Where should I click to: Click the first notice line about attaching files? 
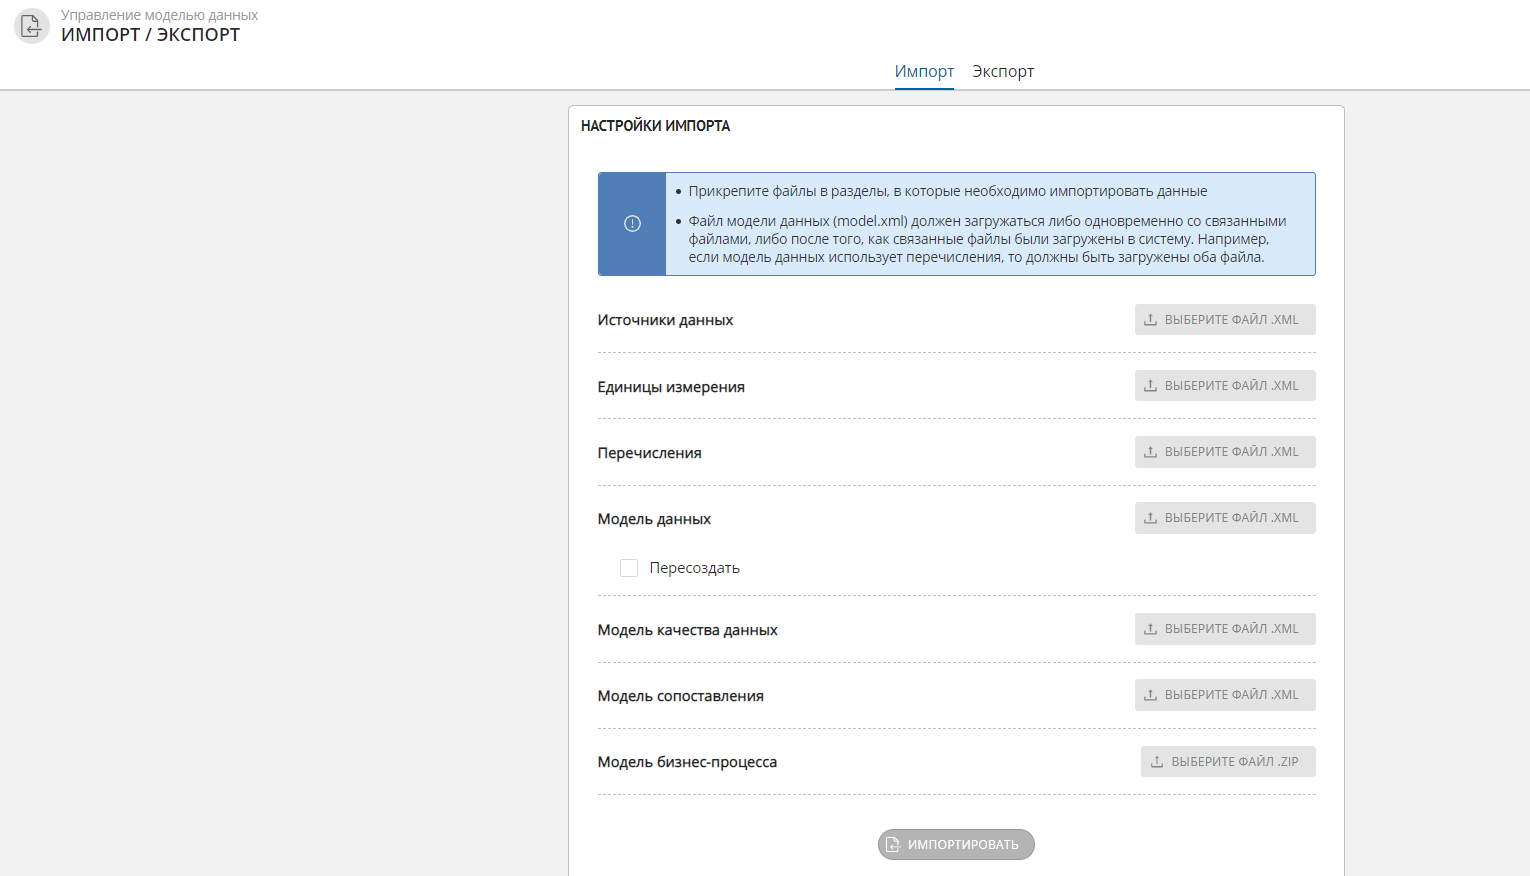point(947,191)
